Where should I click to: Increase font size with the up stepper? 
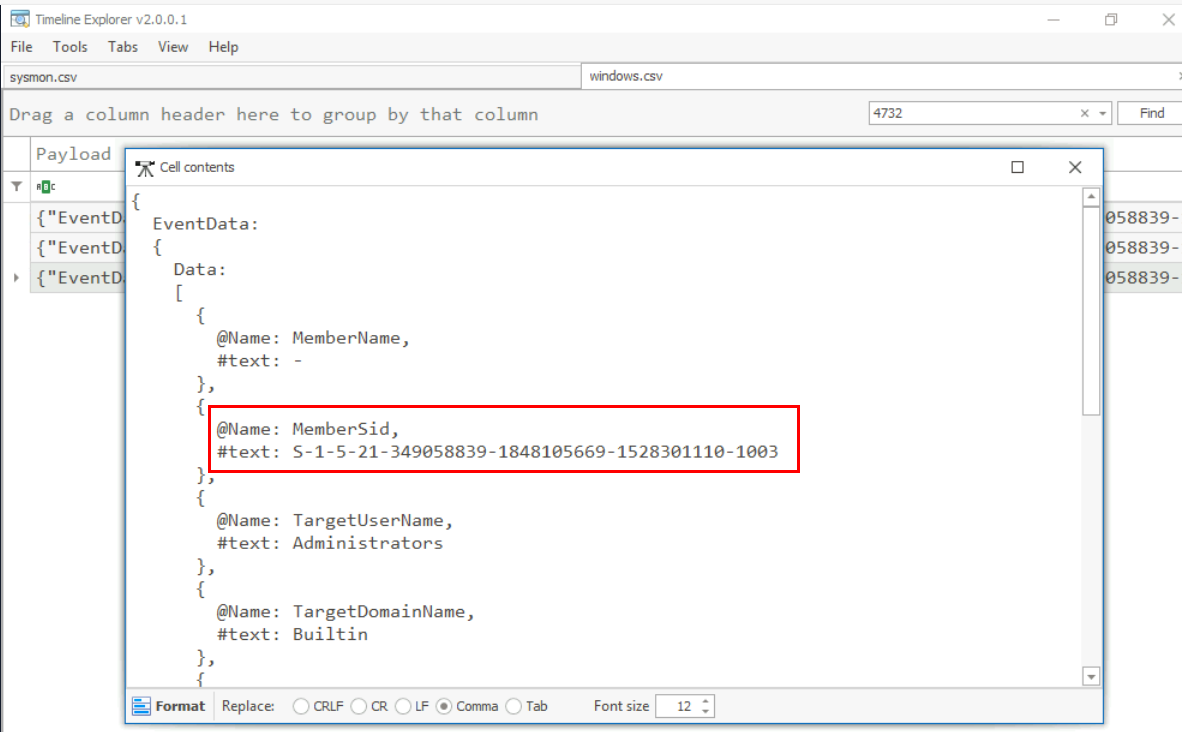pyautogui.click(x=707, y=701)
